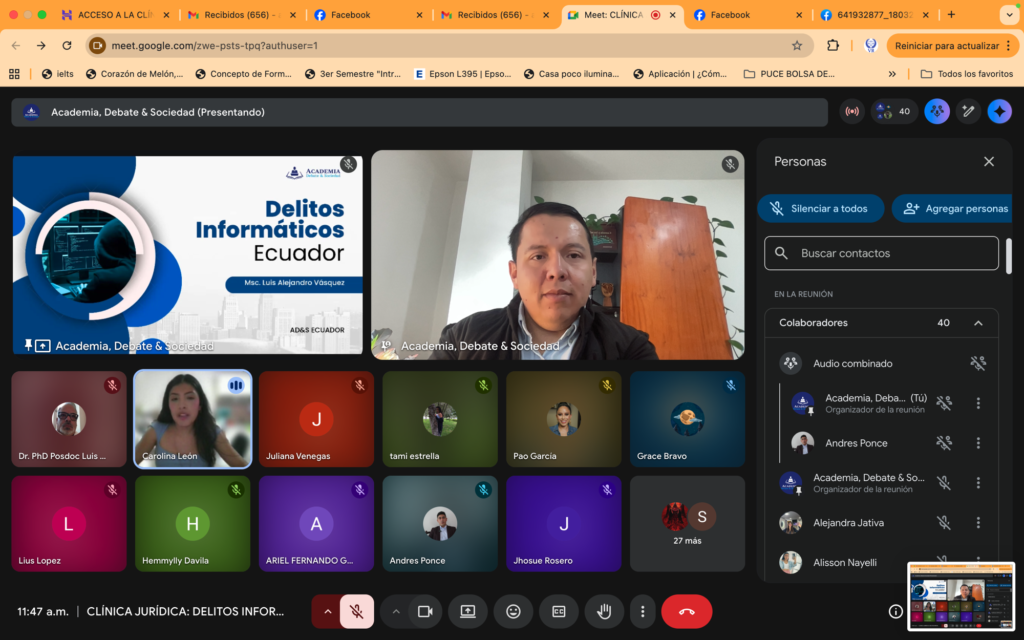Screen dimensions: 1024x640
Task: Toggle the raise hand button
Action: coord(604,611)
